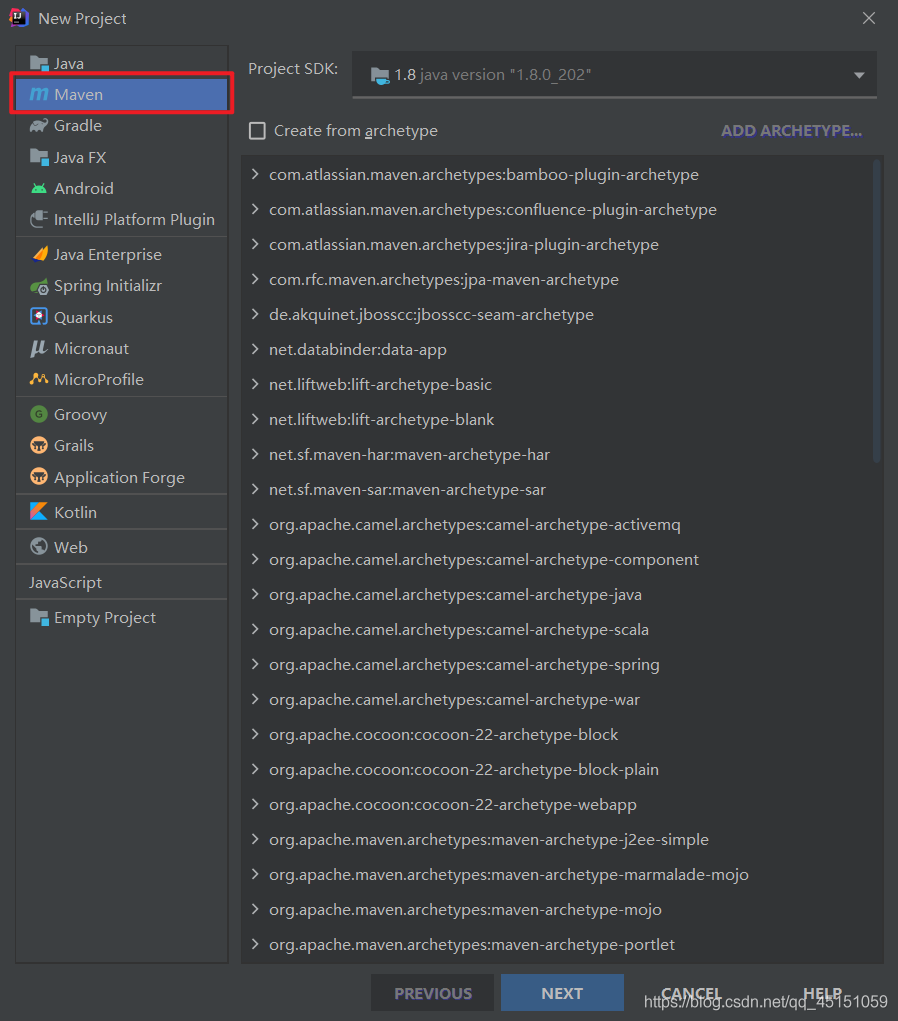Click the Java Enterprise icon

(39, 254)
